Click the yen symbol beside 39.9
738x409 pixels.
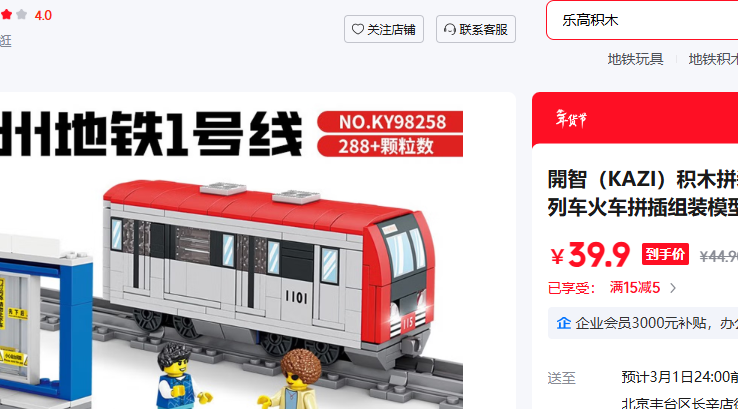(x=557, y=257)
